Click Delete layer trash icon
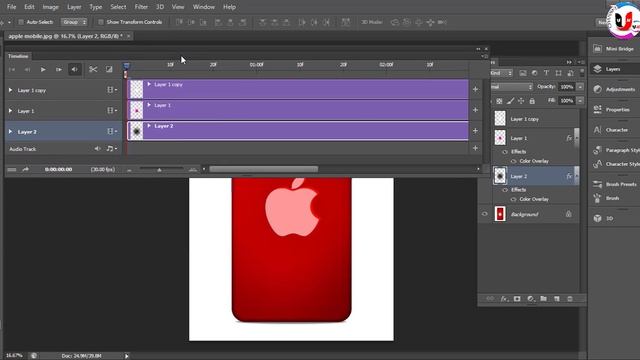Screen dimensions: 640x360 pos(570,299)
